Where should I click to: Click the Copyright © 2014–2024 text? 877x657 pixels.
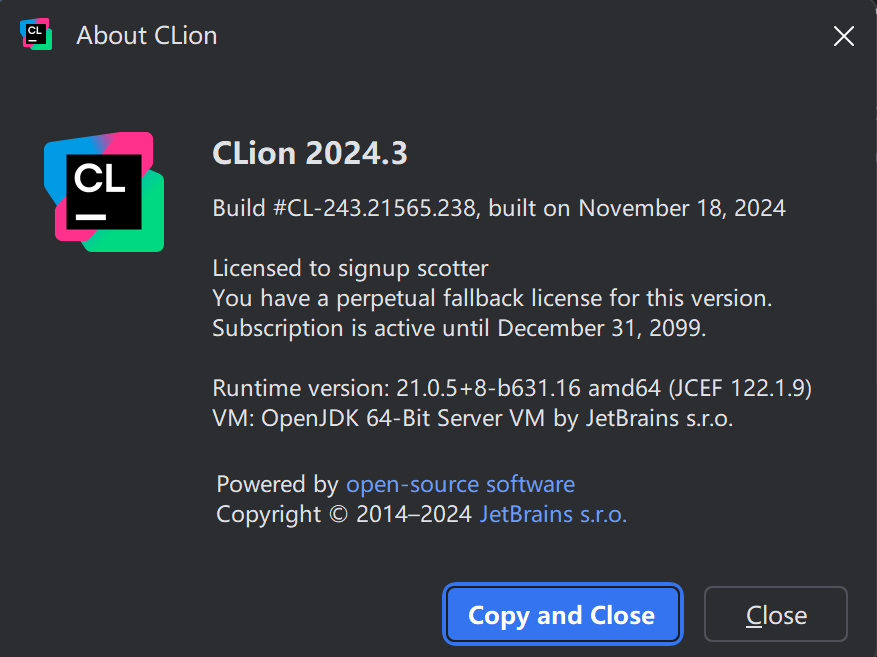pos(344,515)
